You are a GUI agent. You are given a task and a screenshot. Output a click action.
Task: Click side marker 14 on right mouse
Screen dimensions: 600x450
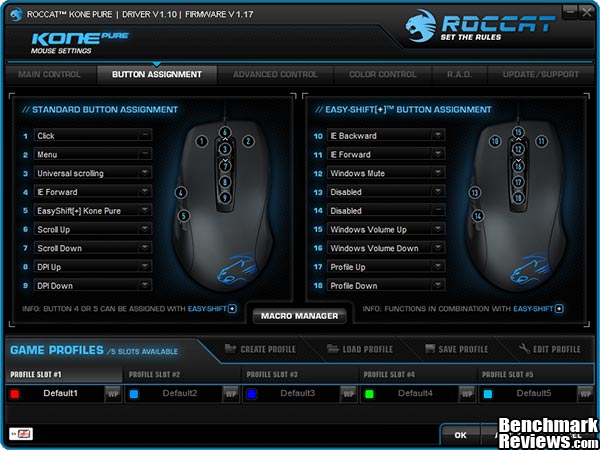[478, 216]
